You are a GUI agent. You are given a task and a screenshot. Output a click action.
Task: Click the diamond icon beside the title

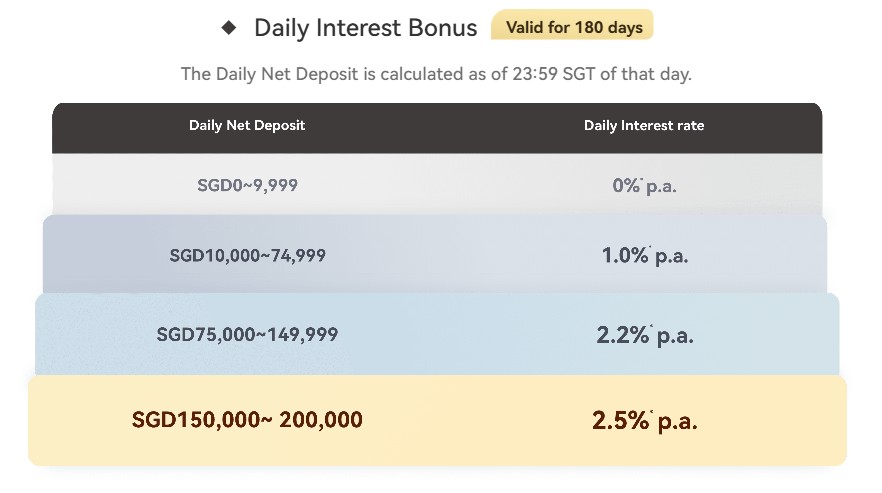(x=229, y=27)
